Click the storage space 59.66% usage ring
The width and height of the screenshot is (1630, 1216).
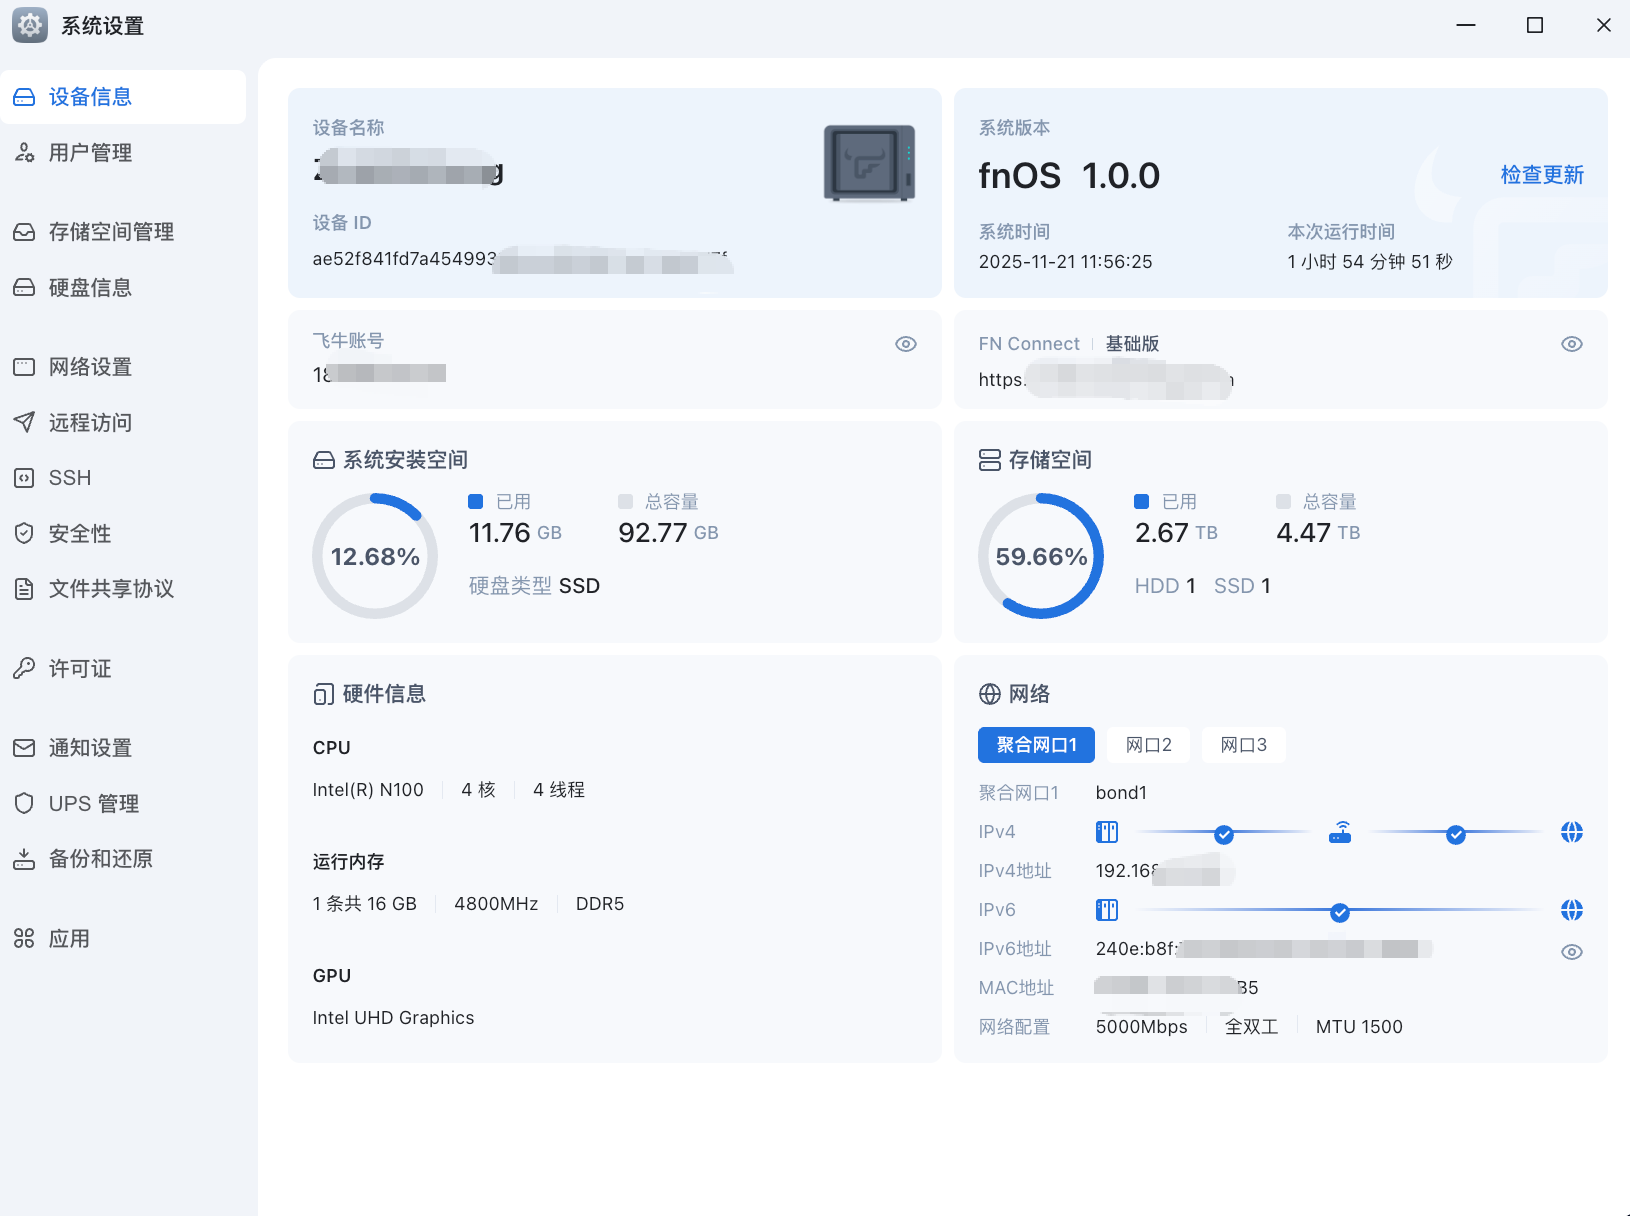(x=1041, y=556)
